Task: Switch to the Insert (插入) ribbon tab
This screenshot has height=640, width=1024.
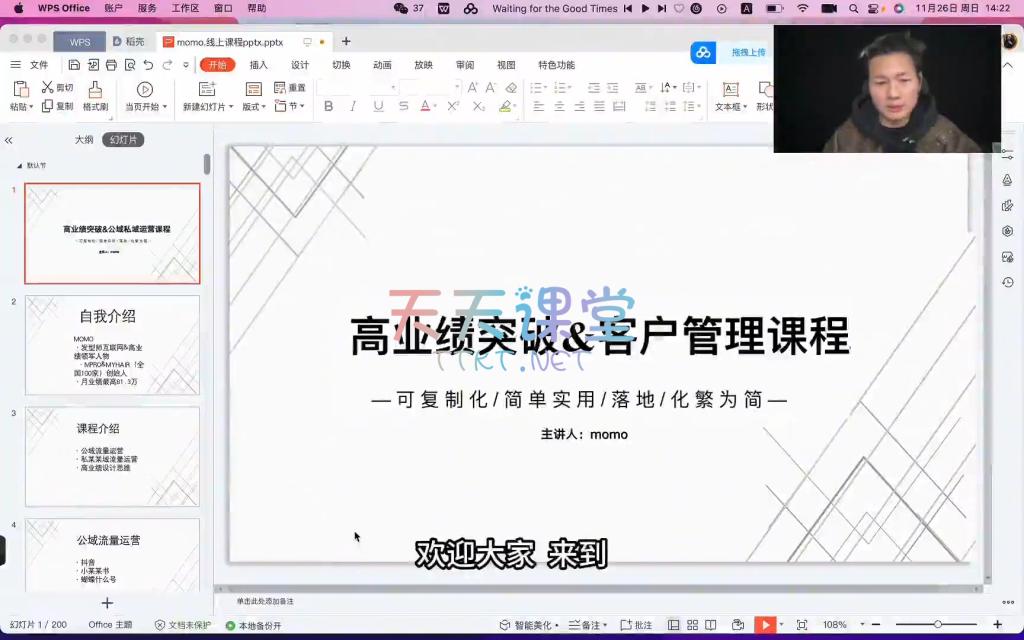Action: coord(258,65)
